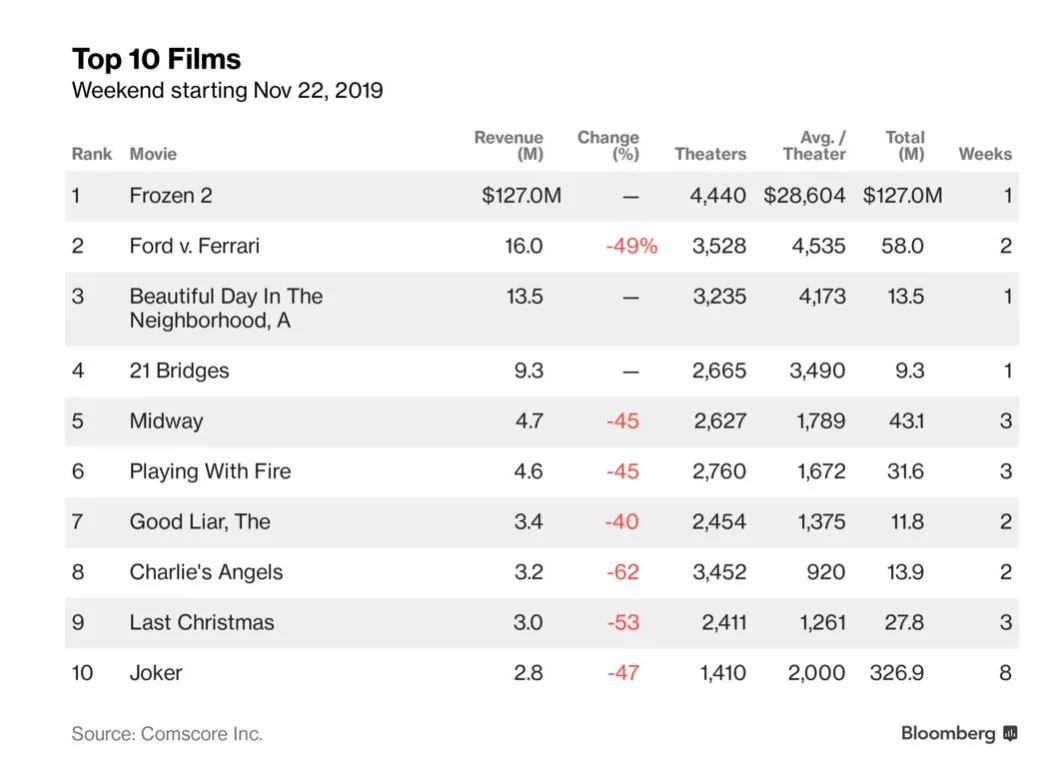Select the Midway movie title
Screen dimensions: 1060x780
click(166, 421)
